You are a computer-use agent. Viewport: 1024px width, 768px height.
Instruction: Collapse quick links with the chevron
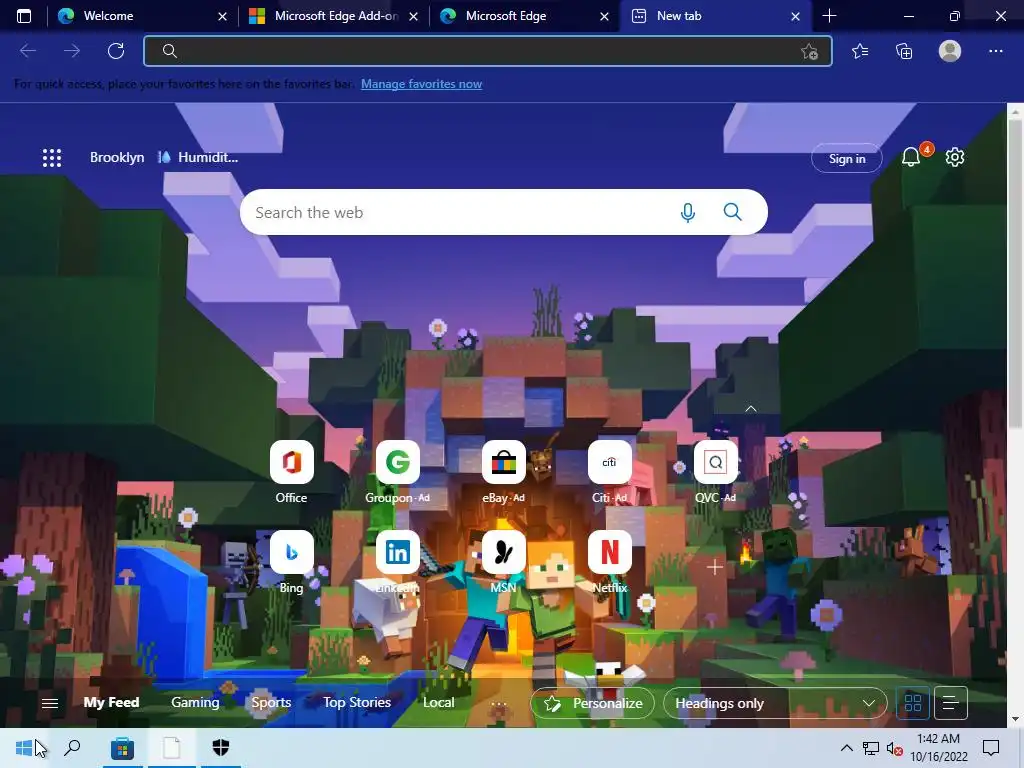click(751, 409)
